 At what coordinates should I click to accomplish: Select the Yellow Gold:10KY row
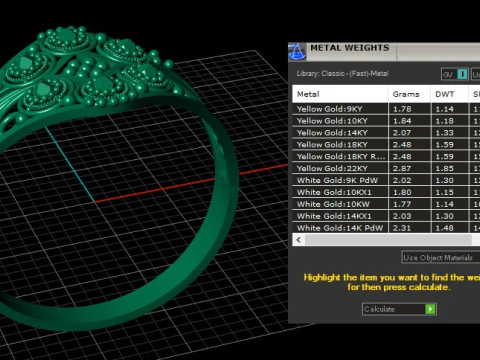386,121
